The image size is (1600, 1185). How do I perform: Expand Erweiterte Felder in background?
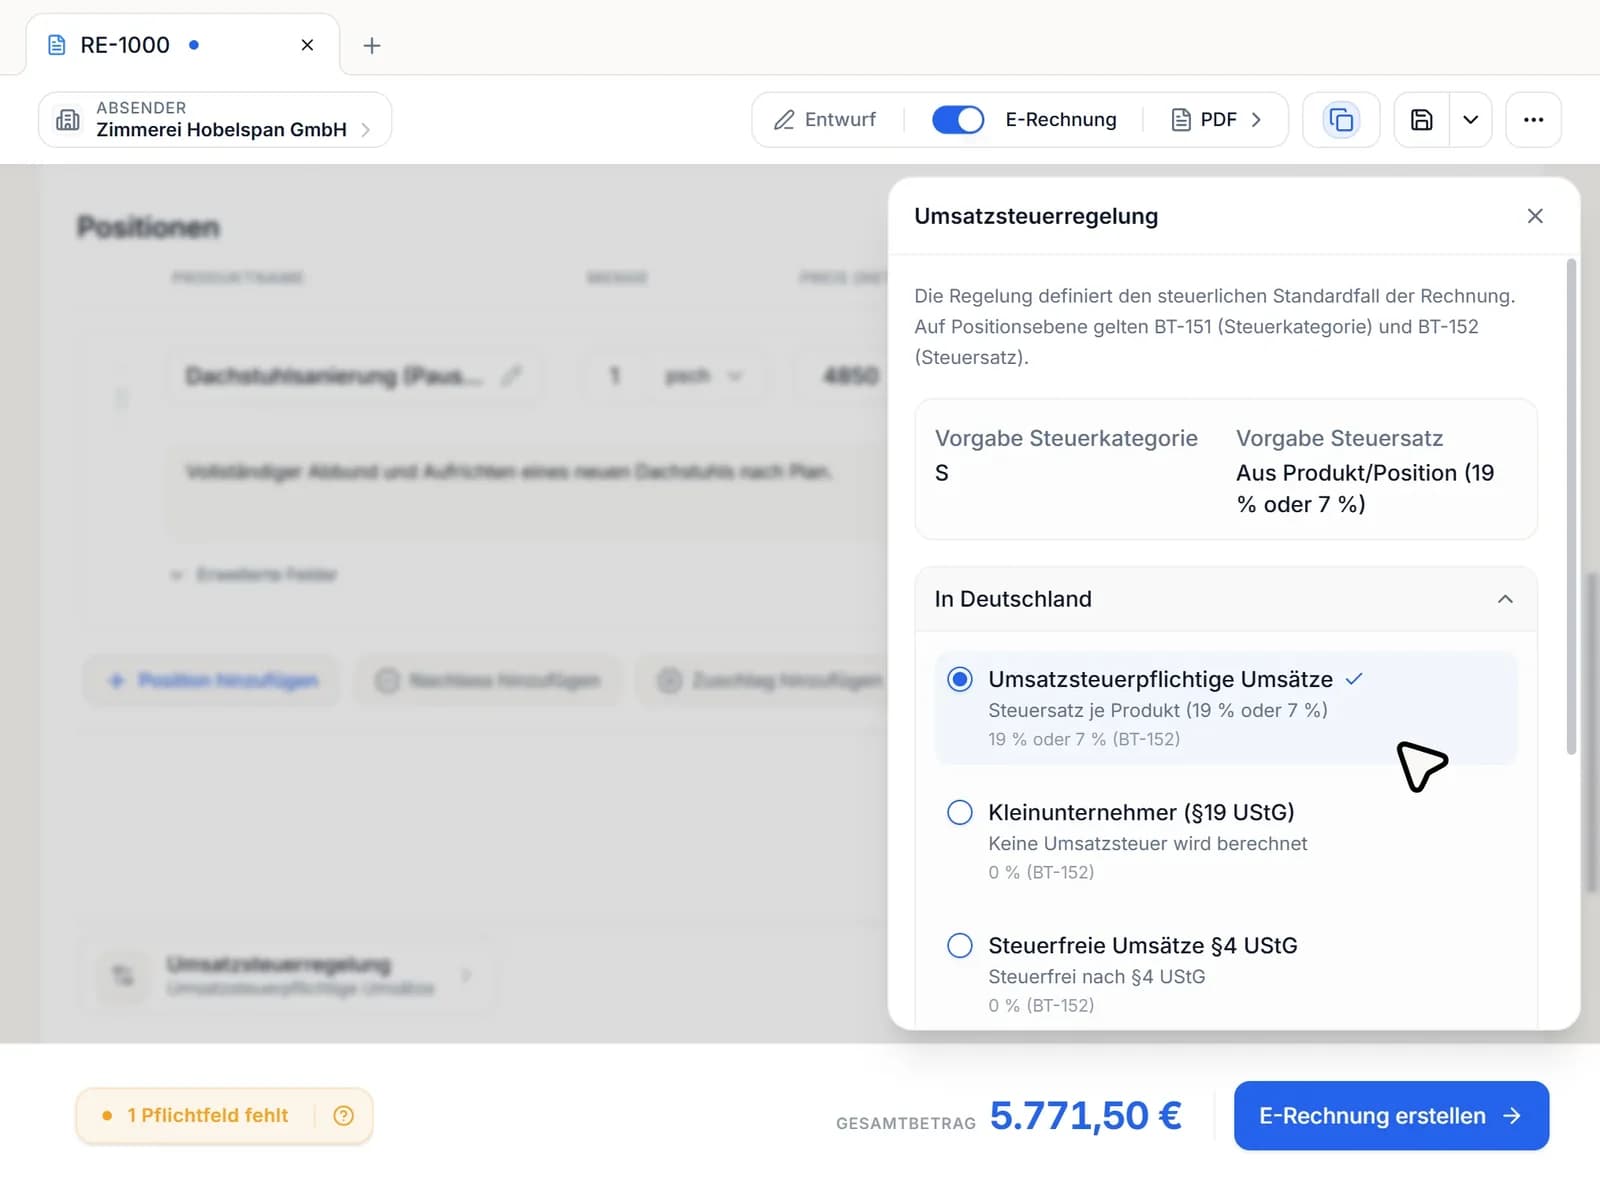click(254, 575)
